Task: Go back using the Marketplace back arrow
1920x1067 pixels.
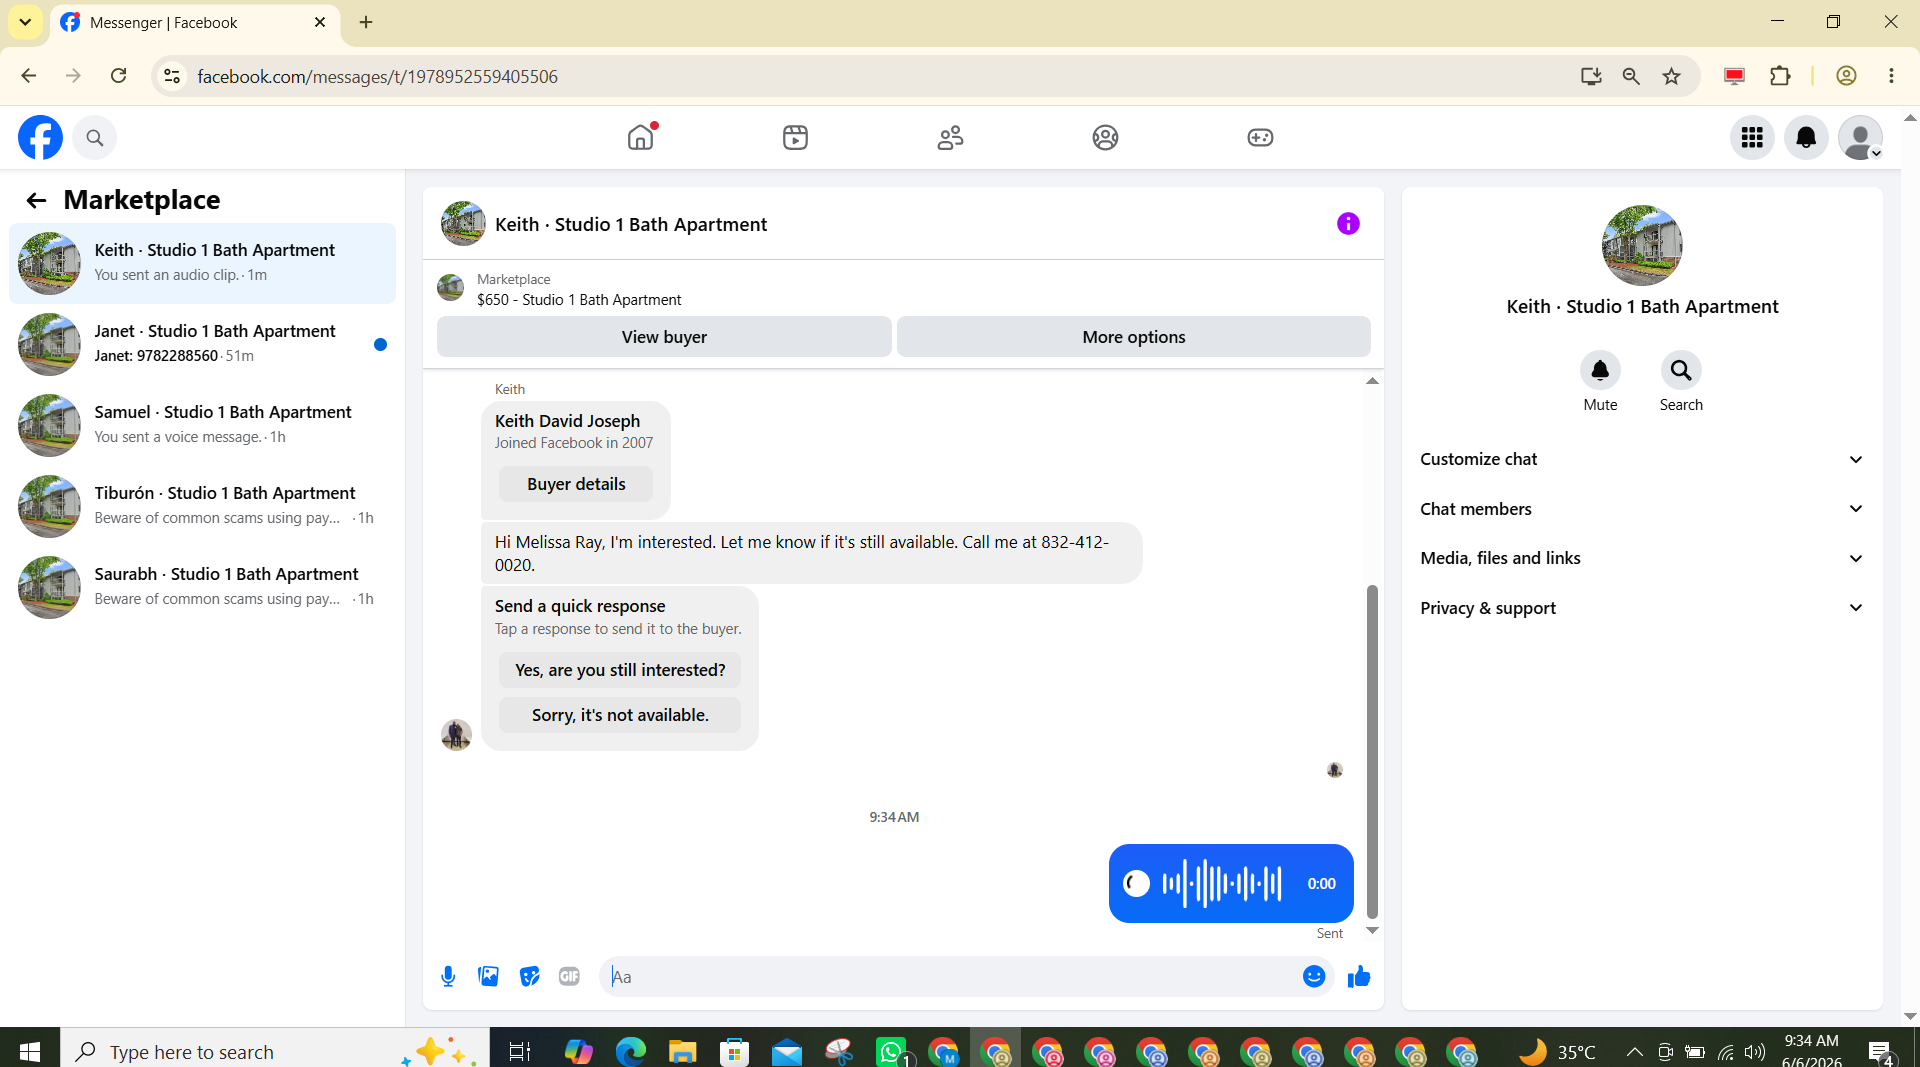Action: pyautogui.click(x=36, y=200)
